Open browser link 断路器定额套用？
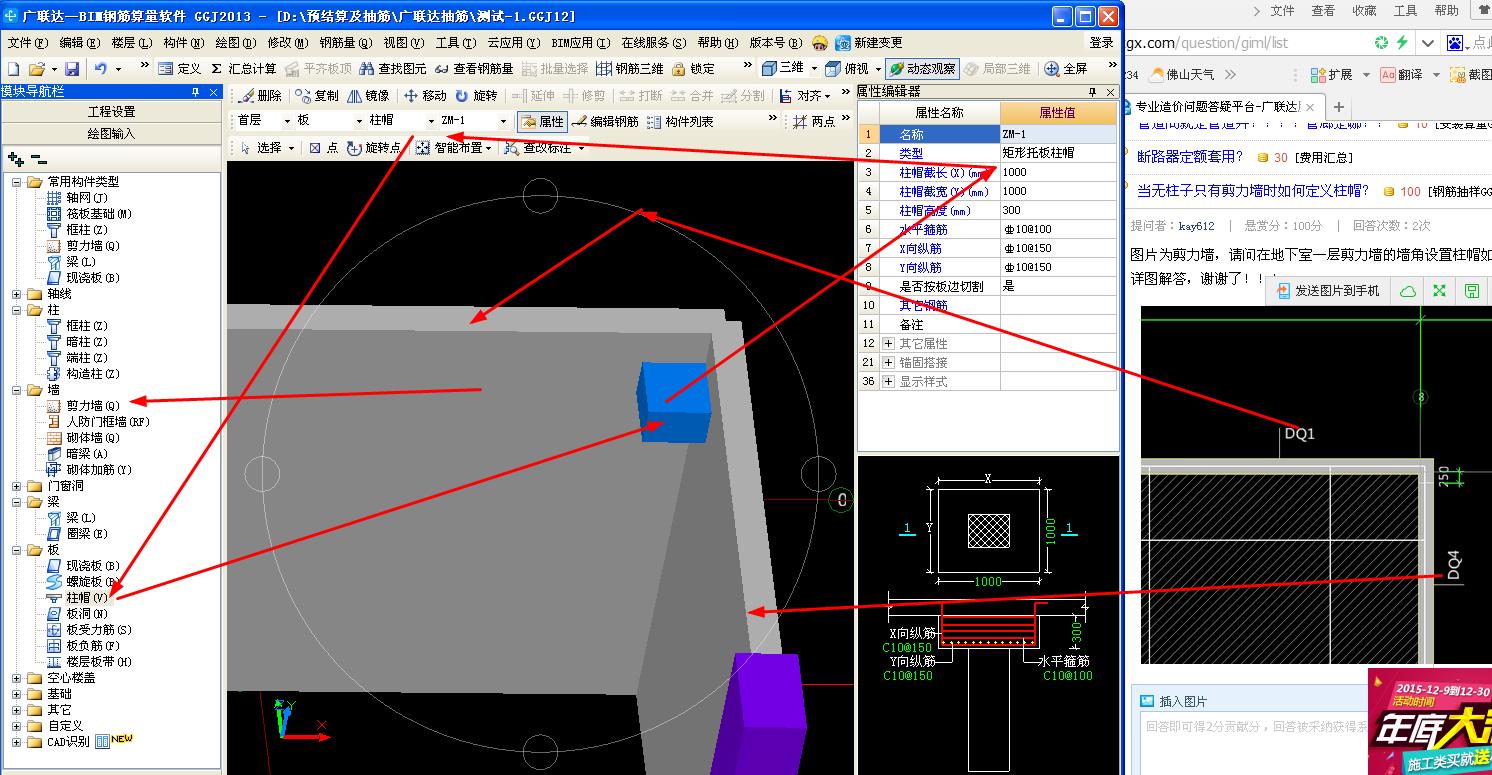1492x775 pixels. tap(1190, 157)
